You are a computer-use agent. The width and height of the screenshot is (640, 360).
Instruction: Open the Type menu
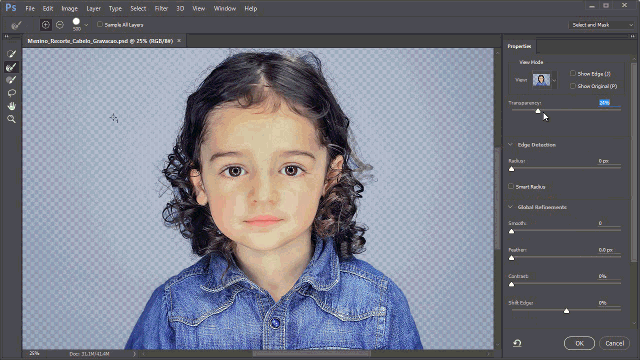click(115, 8)
